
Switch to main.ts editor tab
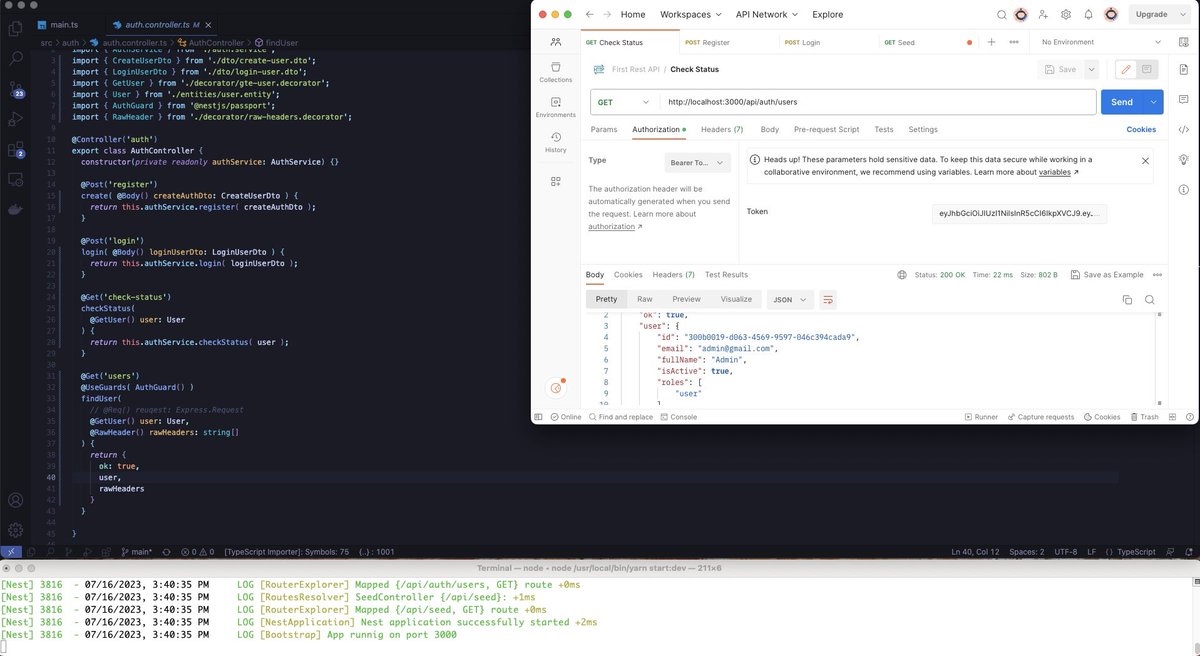point(62,24)
